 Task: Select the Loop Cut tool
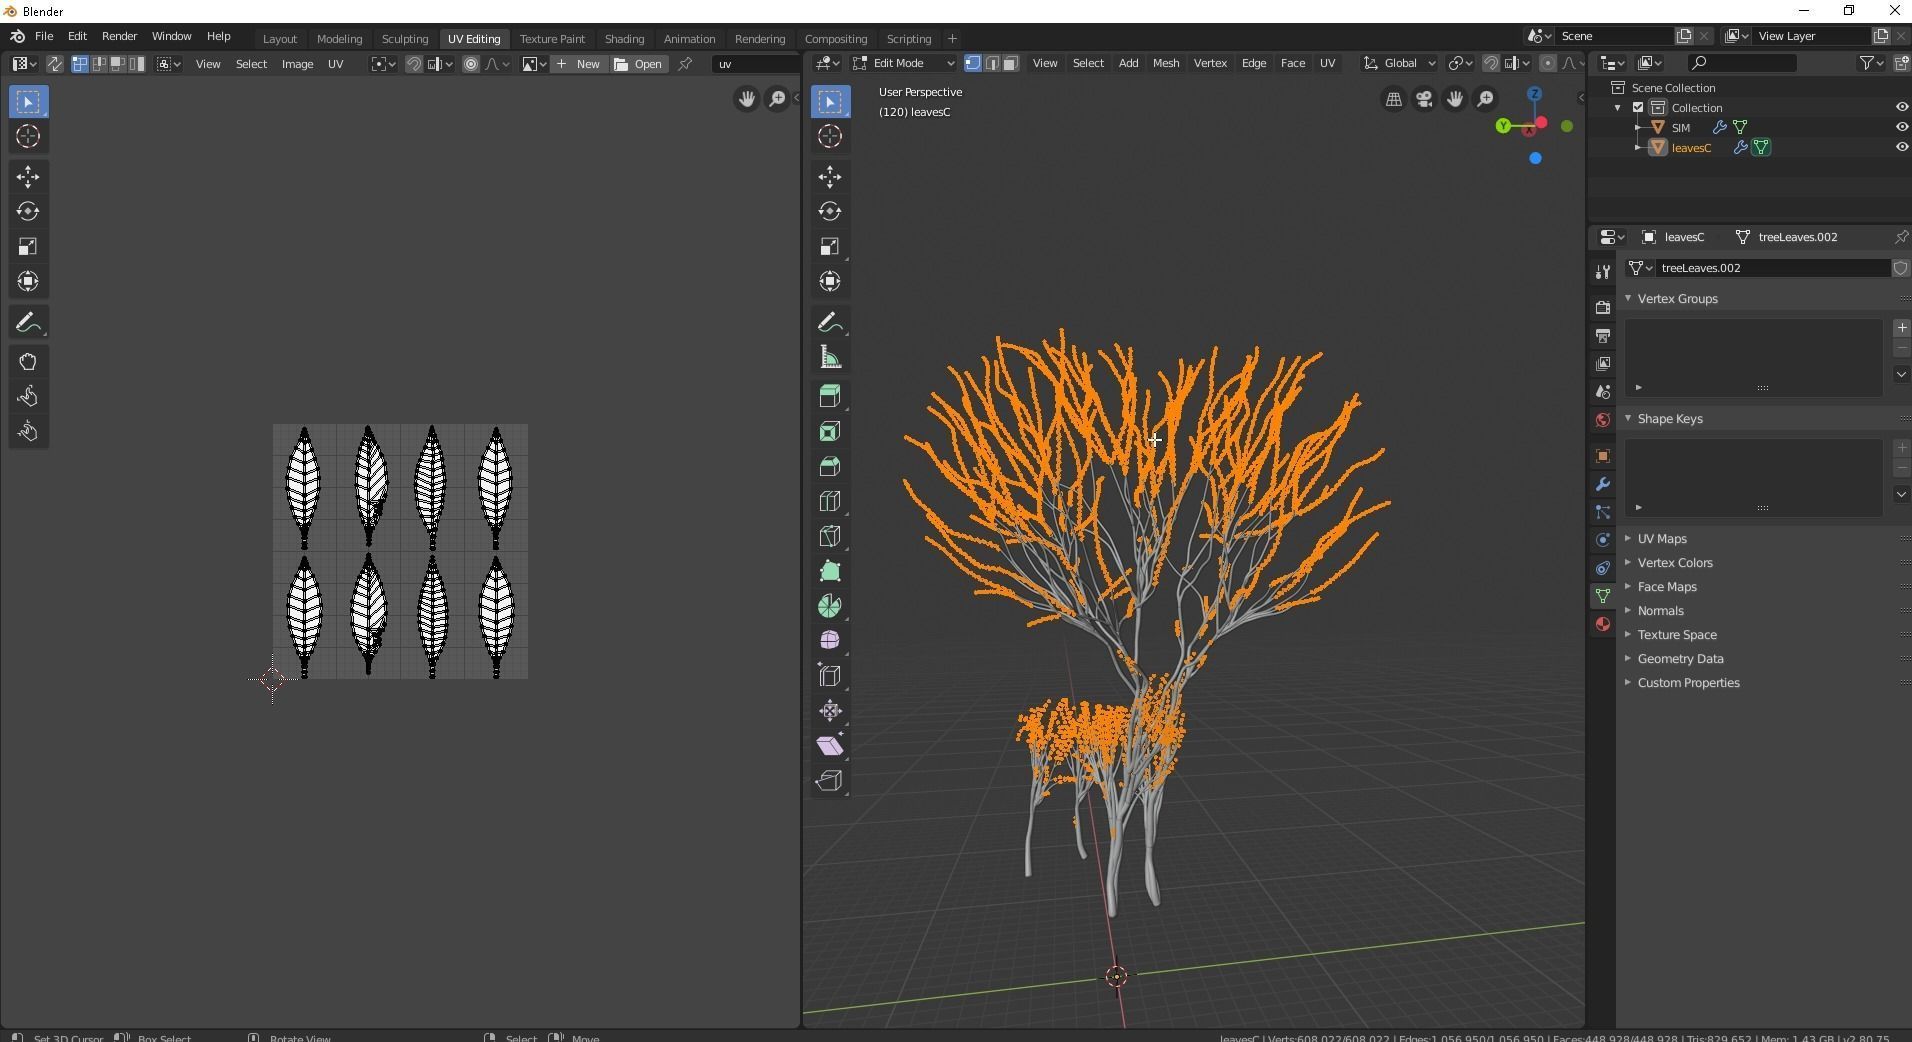(x=830, y=502)
